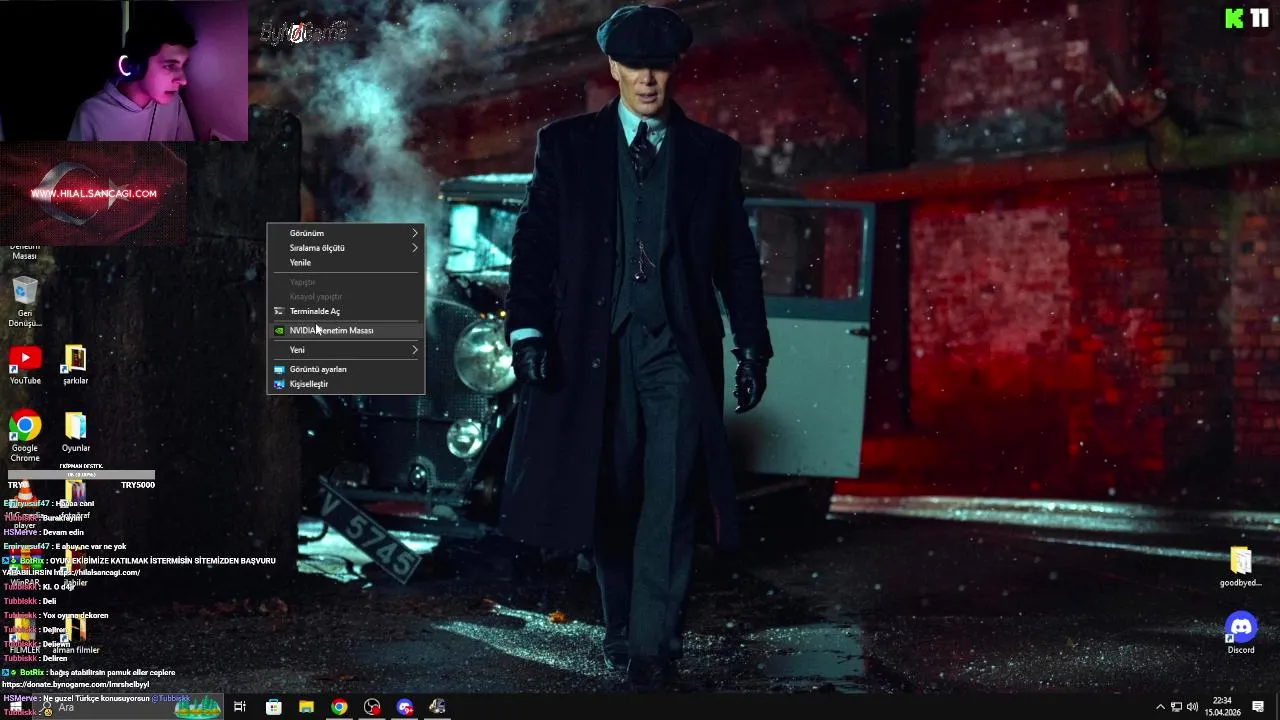Click the NVIDIA logo icon in context menu
Screen dimensions: 1280x720
tap(279, 331)
